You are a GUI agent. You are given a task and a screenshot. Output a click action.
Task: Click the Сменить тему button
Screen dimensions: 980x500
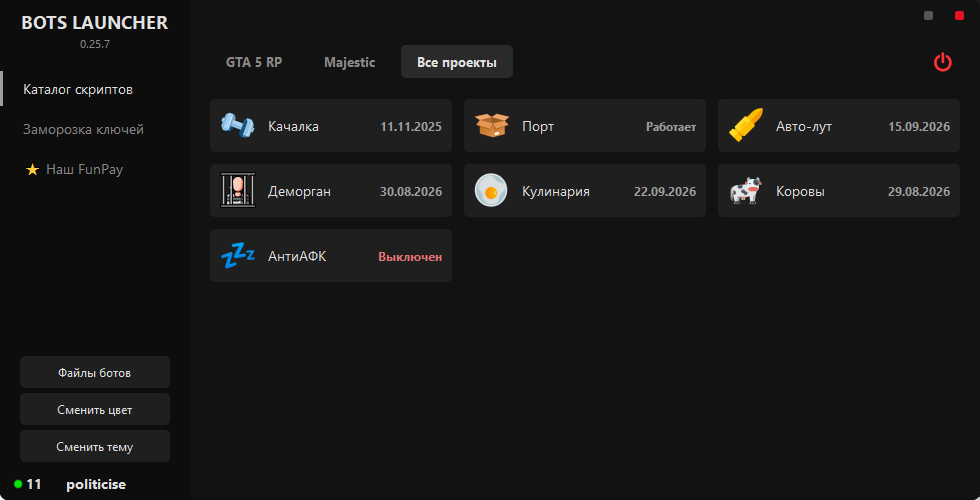[95, 446]
